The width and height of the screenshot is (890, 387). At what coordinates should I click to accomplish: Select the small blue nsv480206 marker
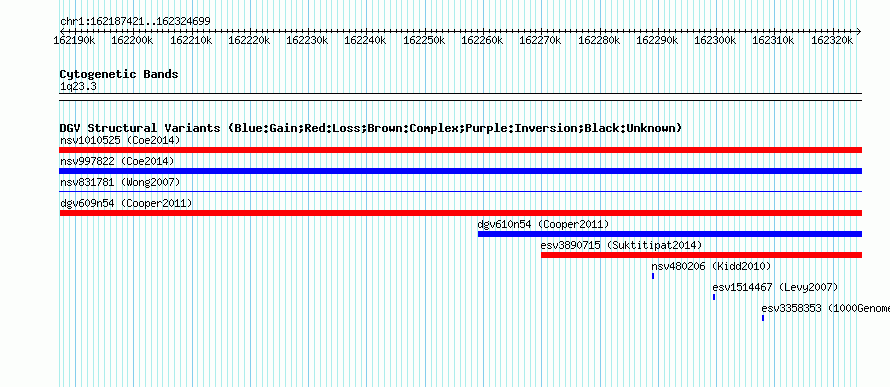click(653, 276)
